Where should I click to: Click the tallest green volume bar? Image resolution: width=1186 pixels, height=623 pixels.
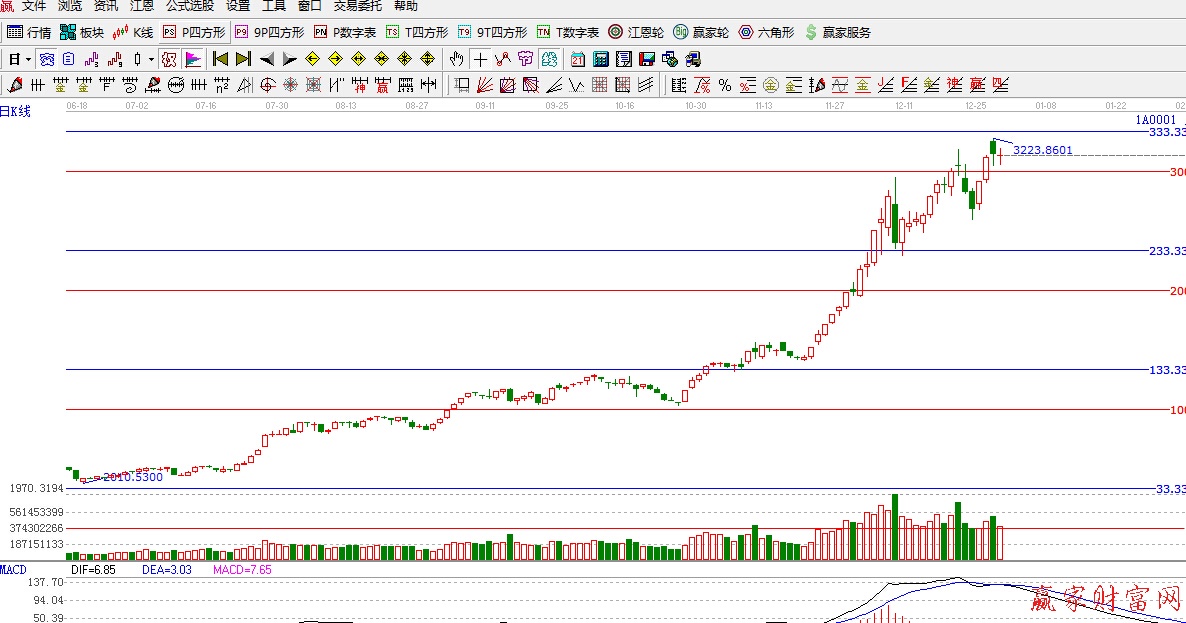pyautogui.click(x=895, y=527)
